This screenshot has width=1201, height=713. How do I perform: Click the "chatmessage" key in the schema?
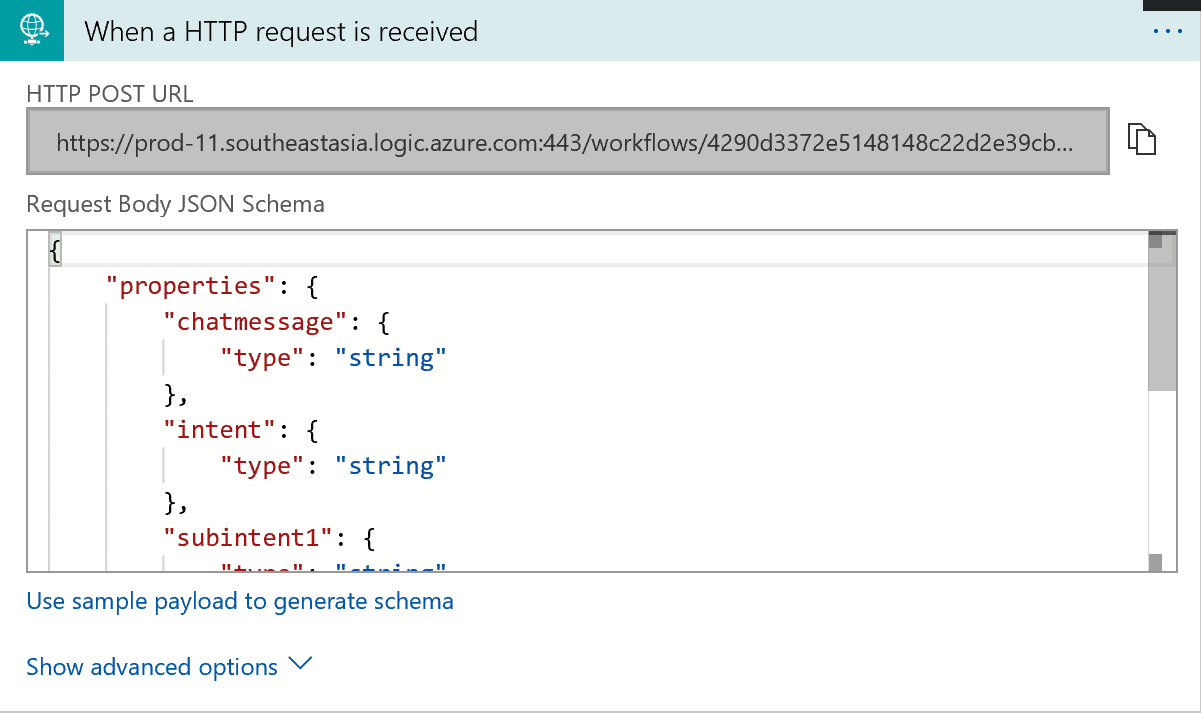coord(255,322)
